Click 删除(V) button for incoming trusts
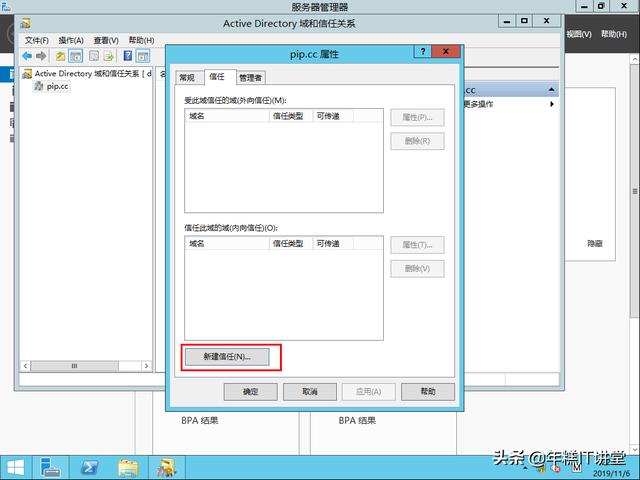Screen dimensions: 640x480 click(417, 269)
